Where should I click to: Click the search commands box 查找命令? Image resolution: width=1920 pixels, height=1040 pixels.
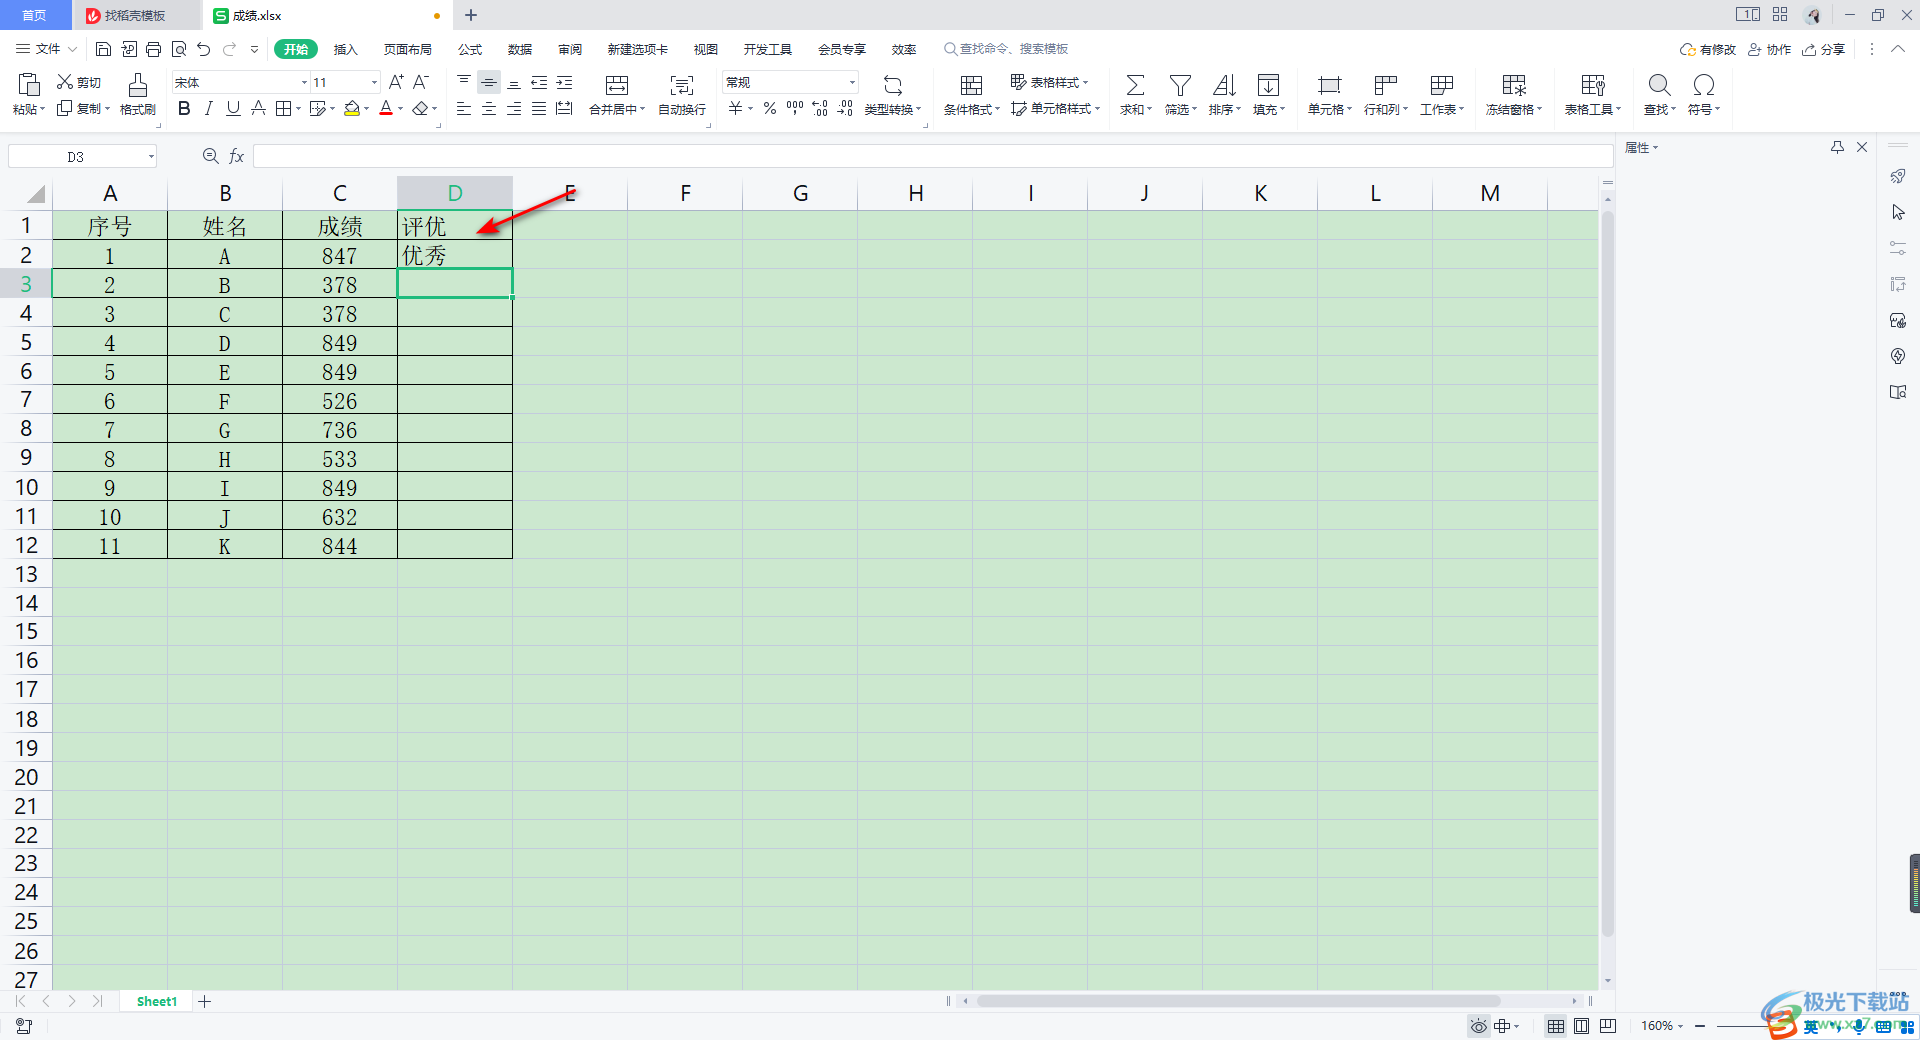[x=1006, y=49]
